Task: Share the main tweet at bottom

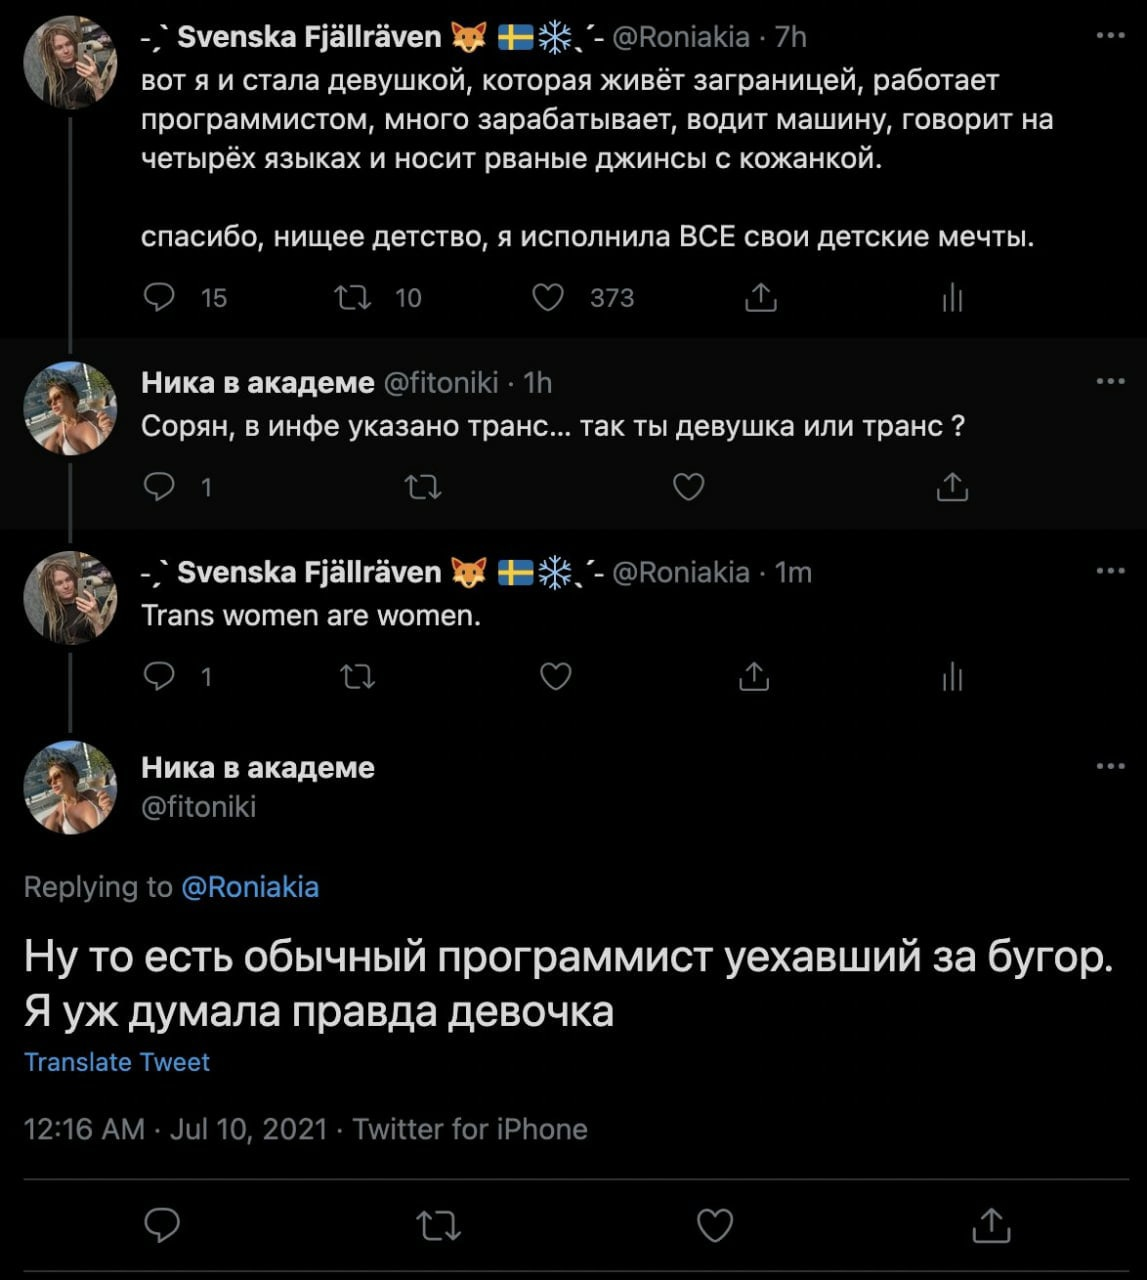Action: tap(989, 1224)
